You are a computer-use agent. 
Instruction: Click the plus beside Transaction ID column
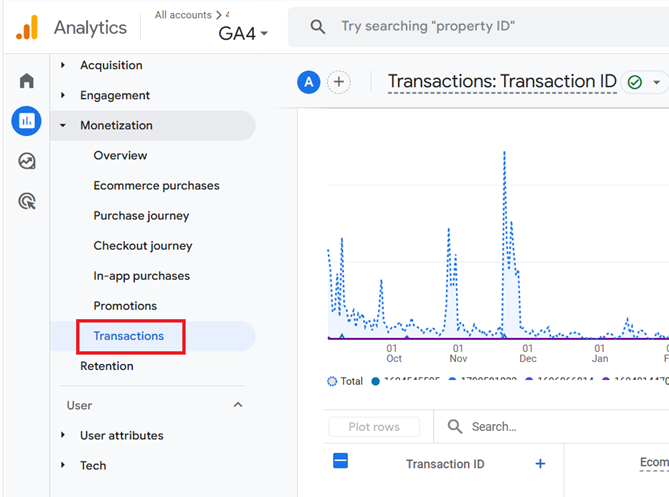click(x=540, y=464)
